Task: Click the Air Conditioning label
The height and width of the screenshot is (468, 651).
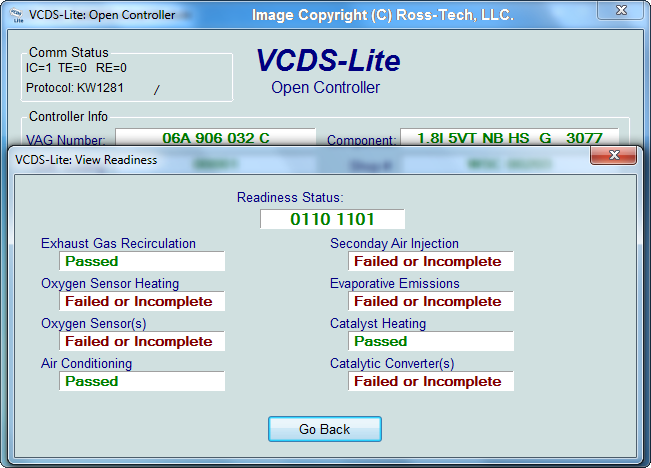Action: [86, 363]
